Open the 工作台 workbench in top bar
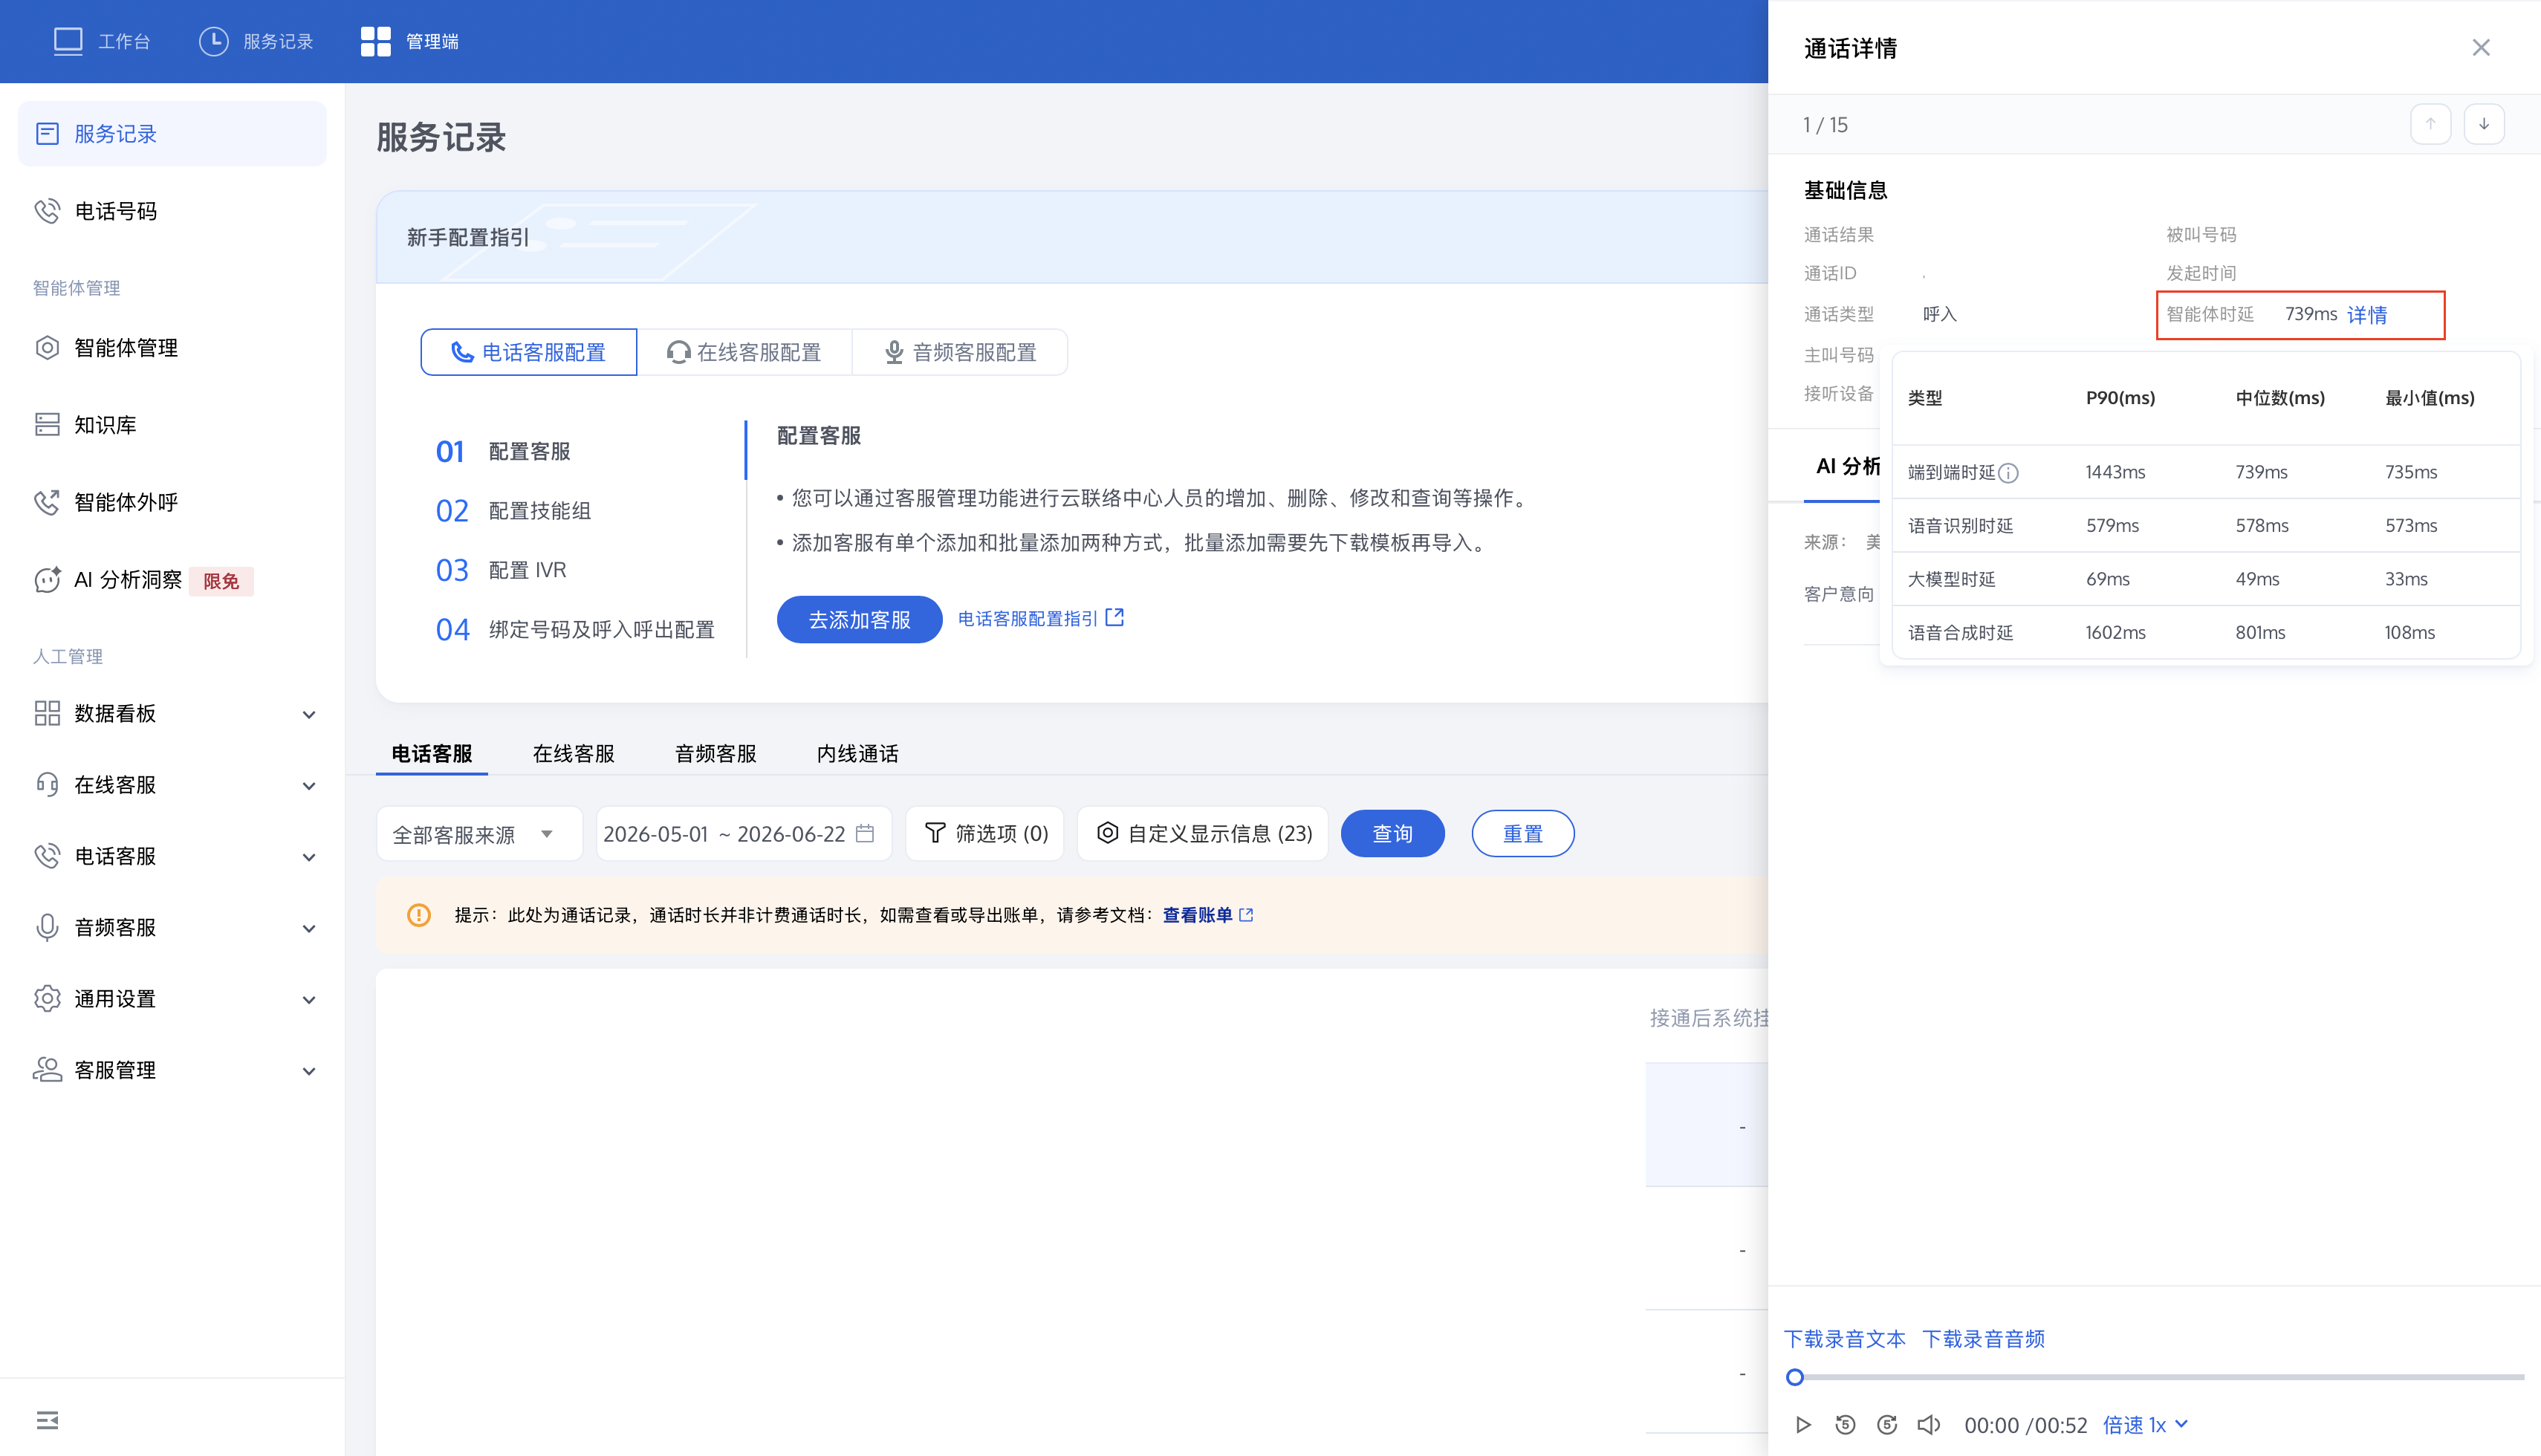This screenshot has width=2541, height=1456. tap(101, 41)
